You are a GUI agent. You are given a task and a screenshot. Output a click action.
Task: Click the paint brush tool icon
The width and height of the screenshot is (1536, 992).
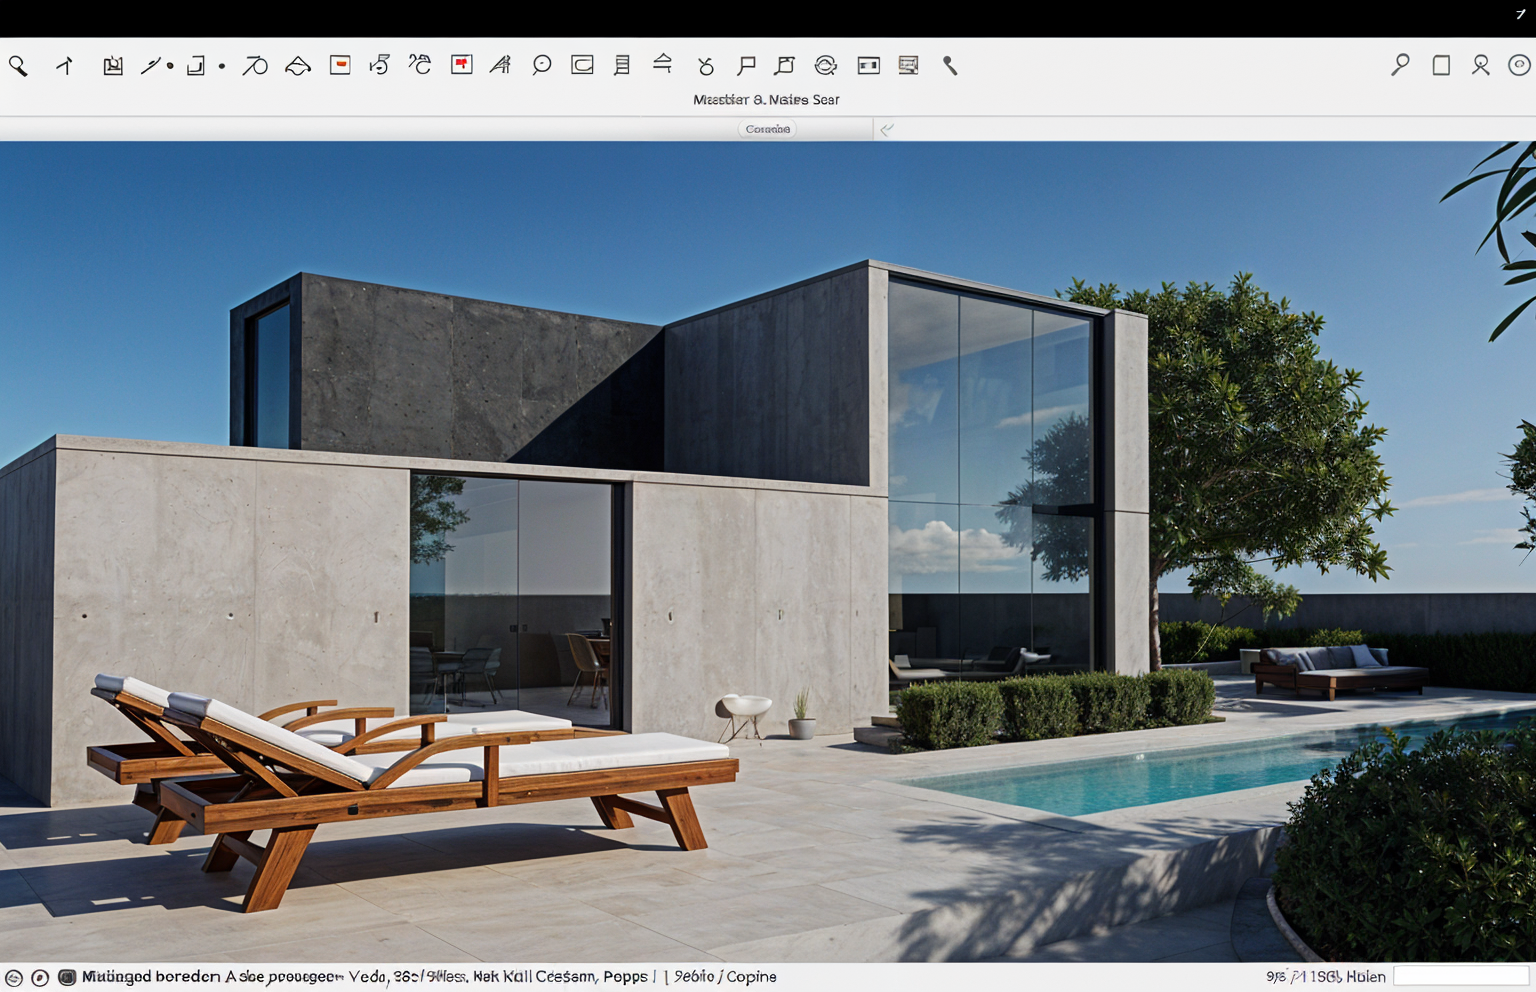[950, 65]
